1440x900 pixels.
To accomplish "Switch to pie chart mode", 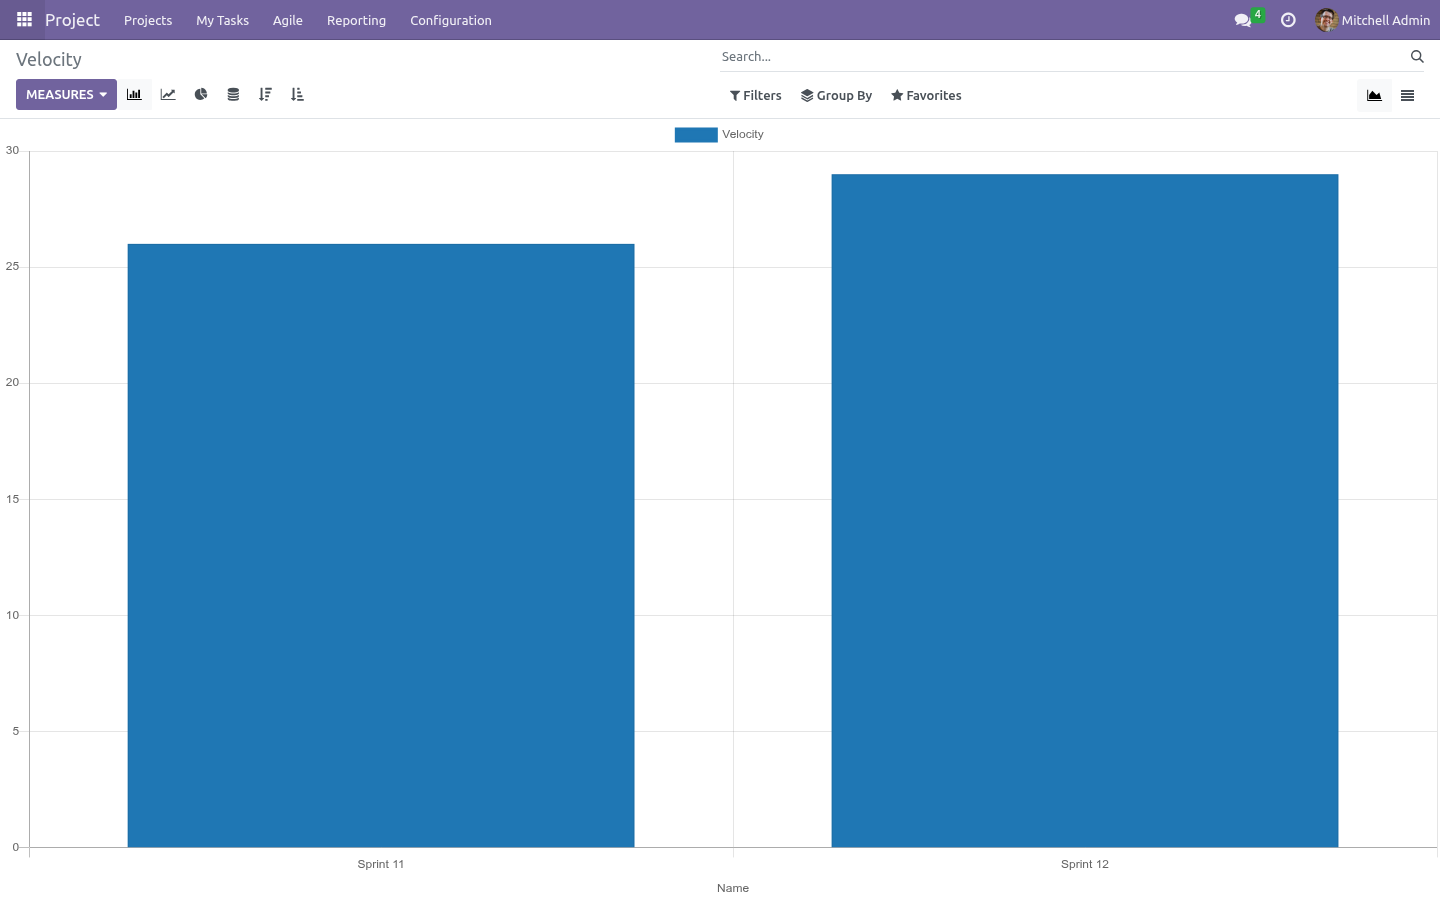I will 201,95.
